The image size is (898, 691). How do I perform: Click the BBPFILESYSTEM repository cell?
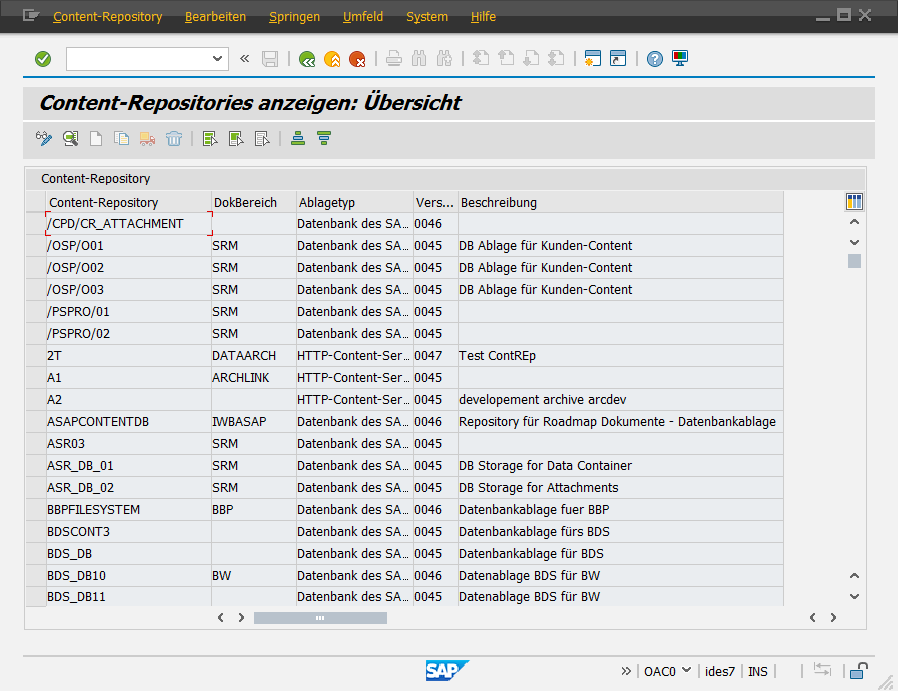[129, 510]
